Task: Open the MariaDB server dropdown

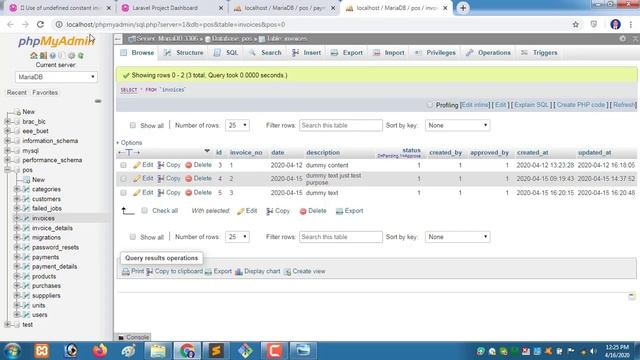Action: (56, 77)
